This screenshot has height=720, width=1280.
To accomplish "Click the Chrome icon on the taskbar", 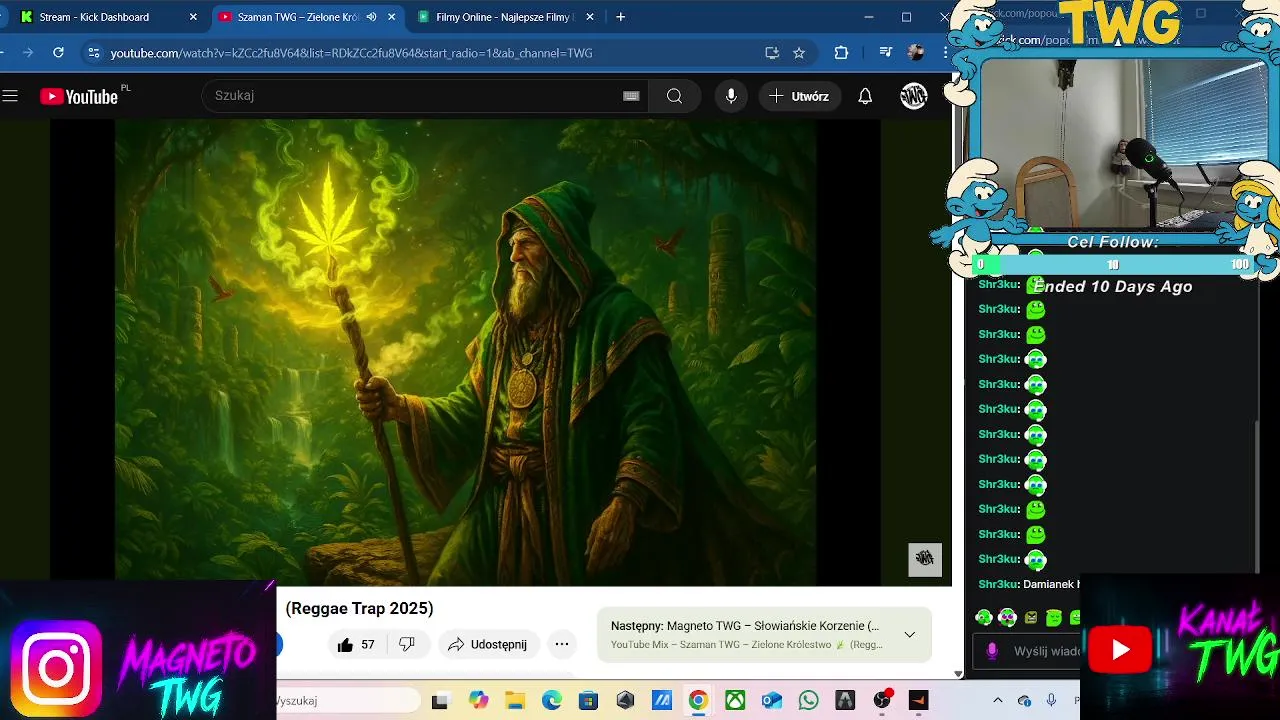I will coord(698,701).
